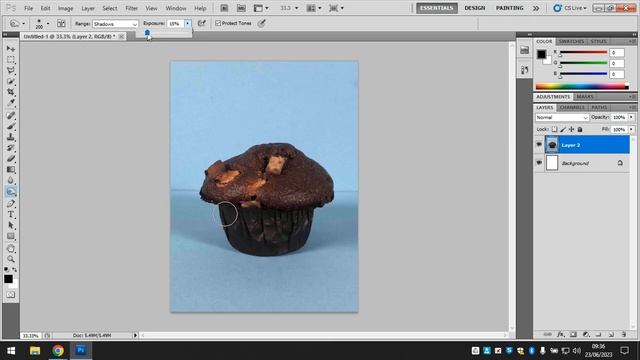Open the File menu

[28, 8]
